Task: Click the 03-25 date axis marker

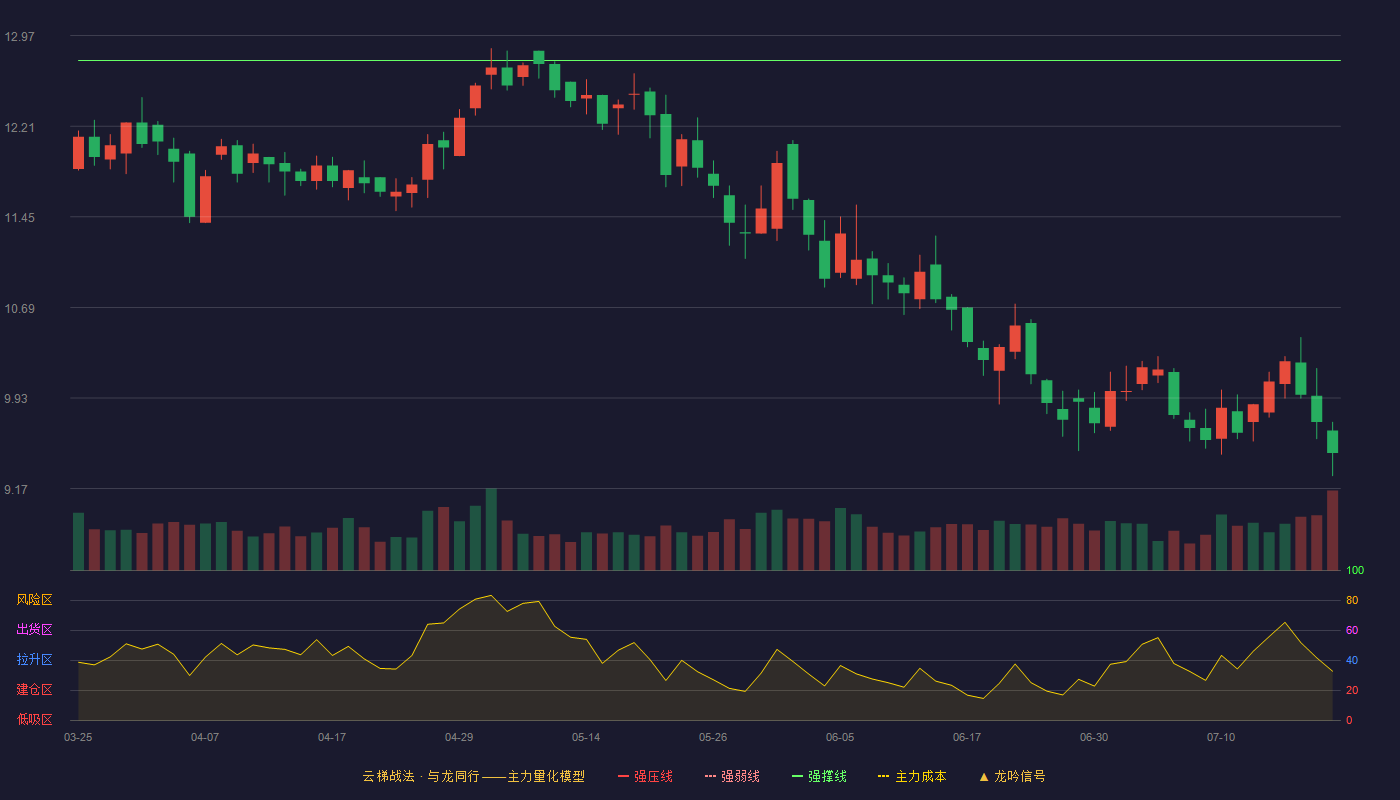Action: (78, 737)
